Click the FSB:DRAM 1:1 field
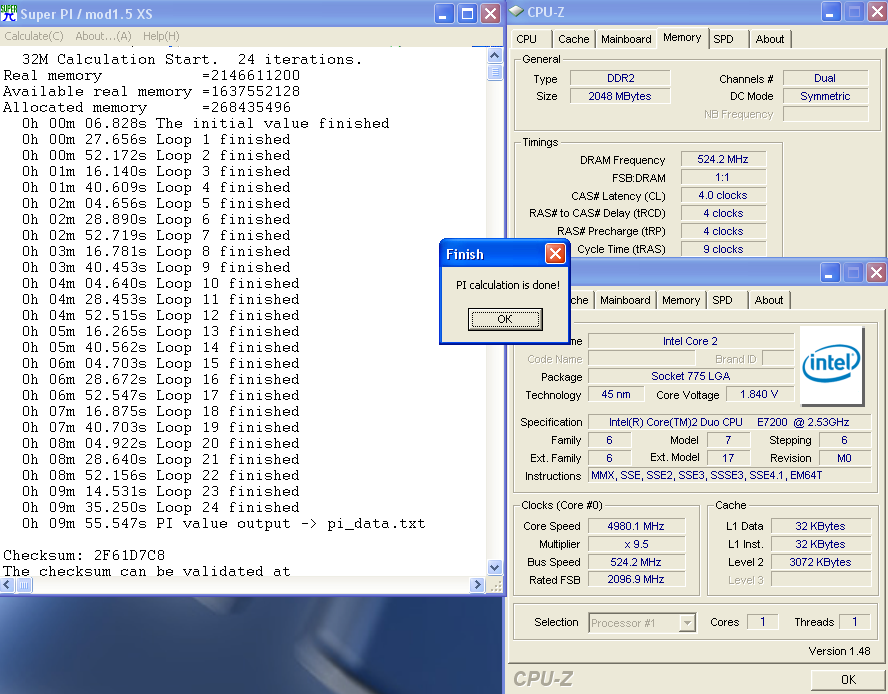This screenshot has width=888, height=694. [723, 177]
